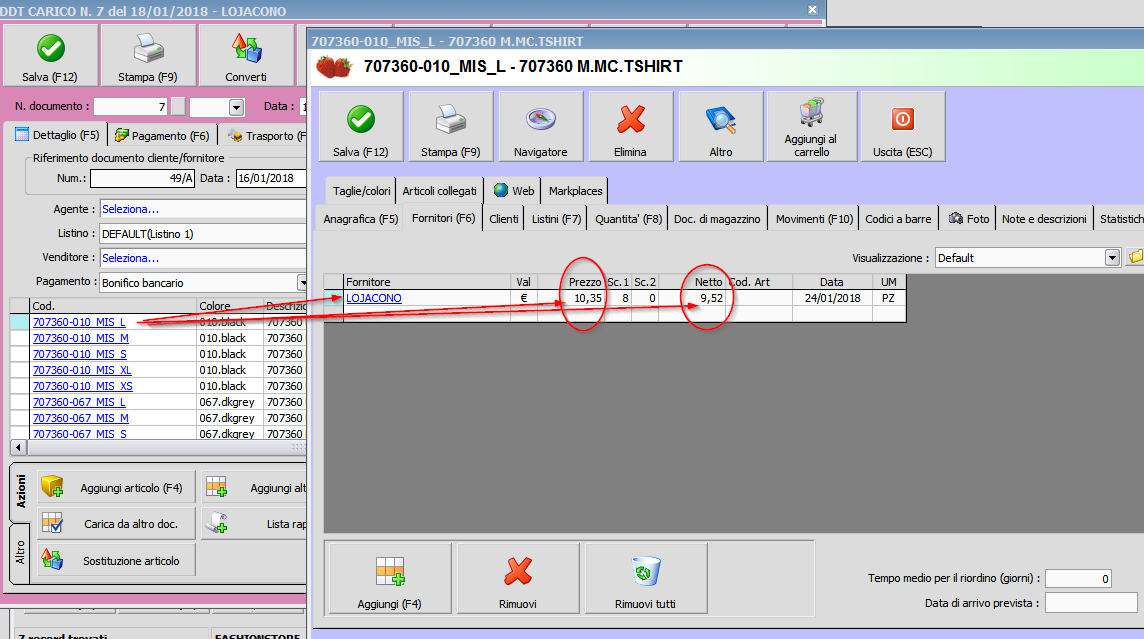Click Stampa (F9) in the DDT Carico window
The width and height of the screenshot is (1144, 639).
click(x=148, y=55)
